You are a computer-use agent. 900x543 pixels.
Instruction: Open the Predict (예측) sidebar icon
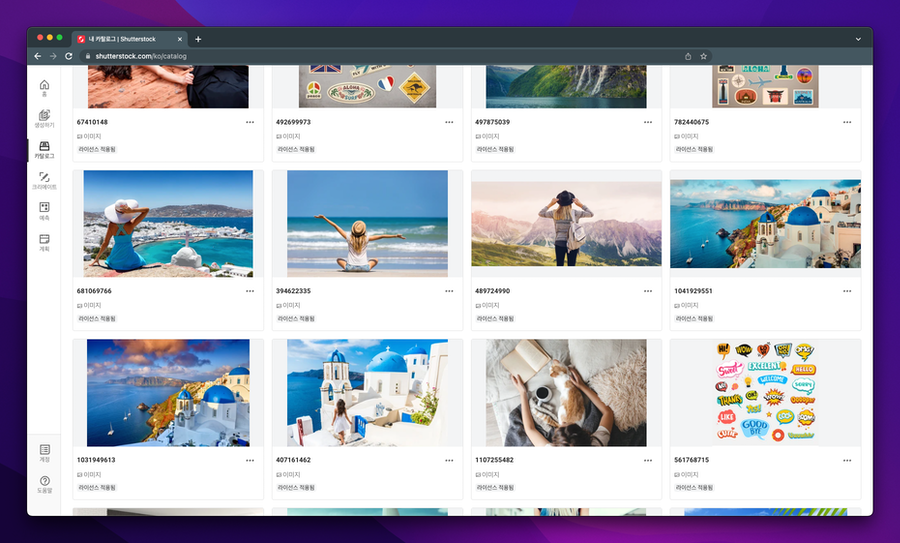(44, 211)
